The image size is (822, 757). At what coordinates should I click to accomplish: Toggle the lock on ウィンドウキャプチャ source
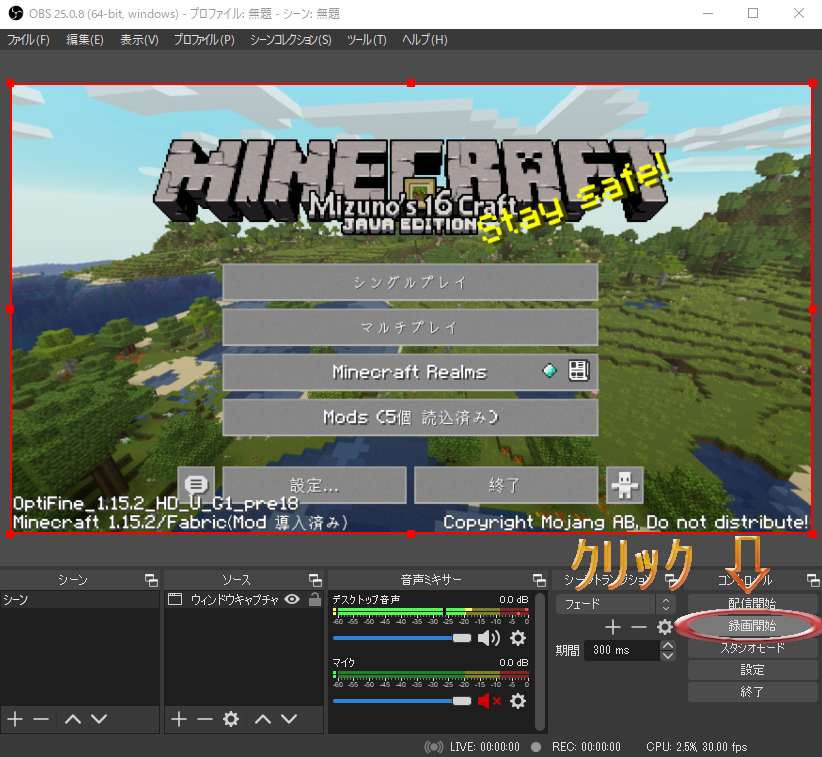pyautogui.click(x=315, y=599)
